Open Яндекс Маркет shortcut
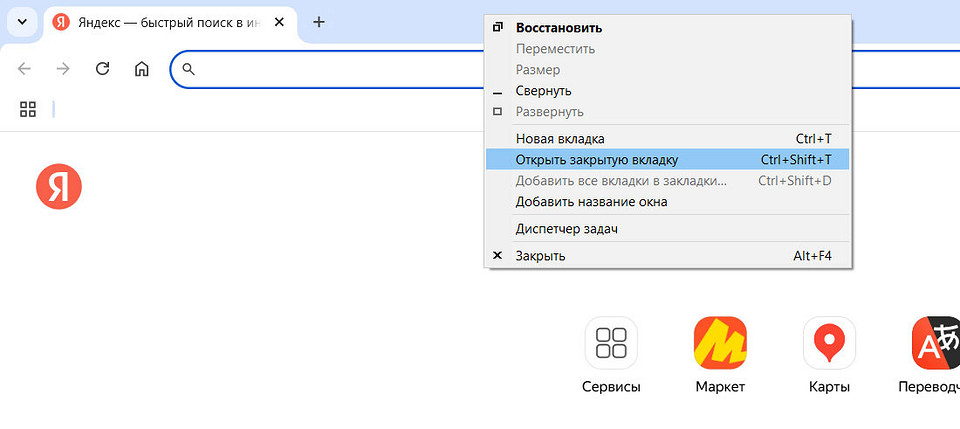Viewport: 960px width, 429px height. point(720,344)
